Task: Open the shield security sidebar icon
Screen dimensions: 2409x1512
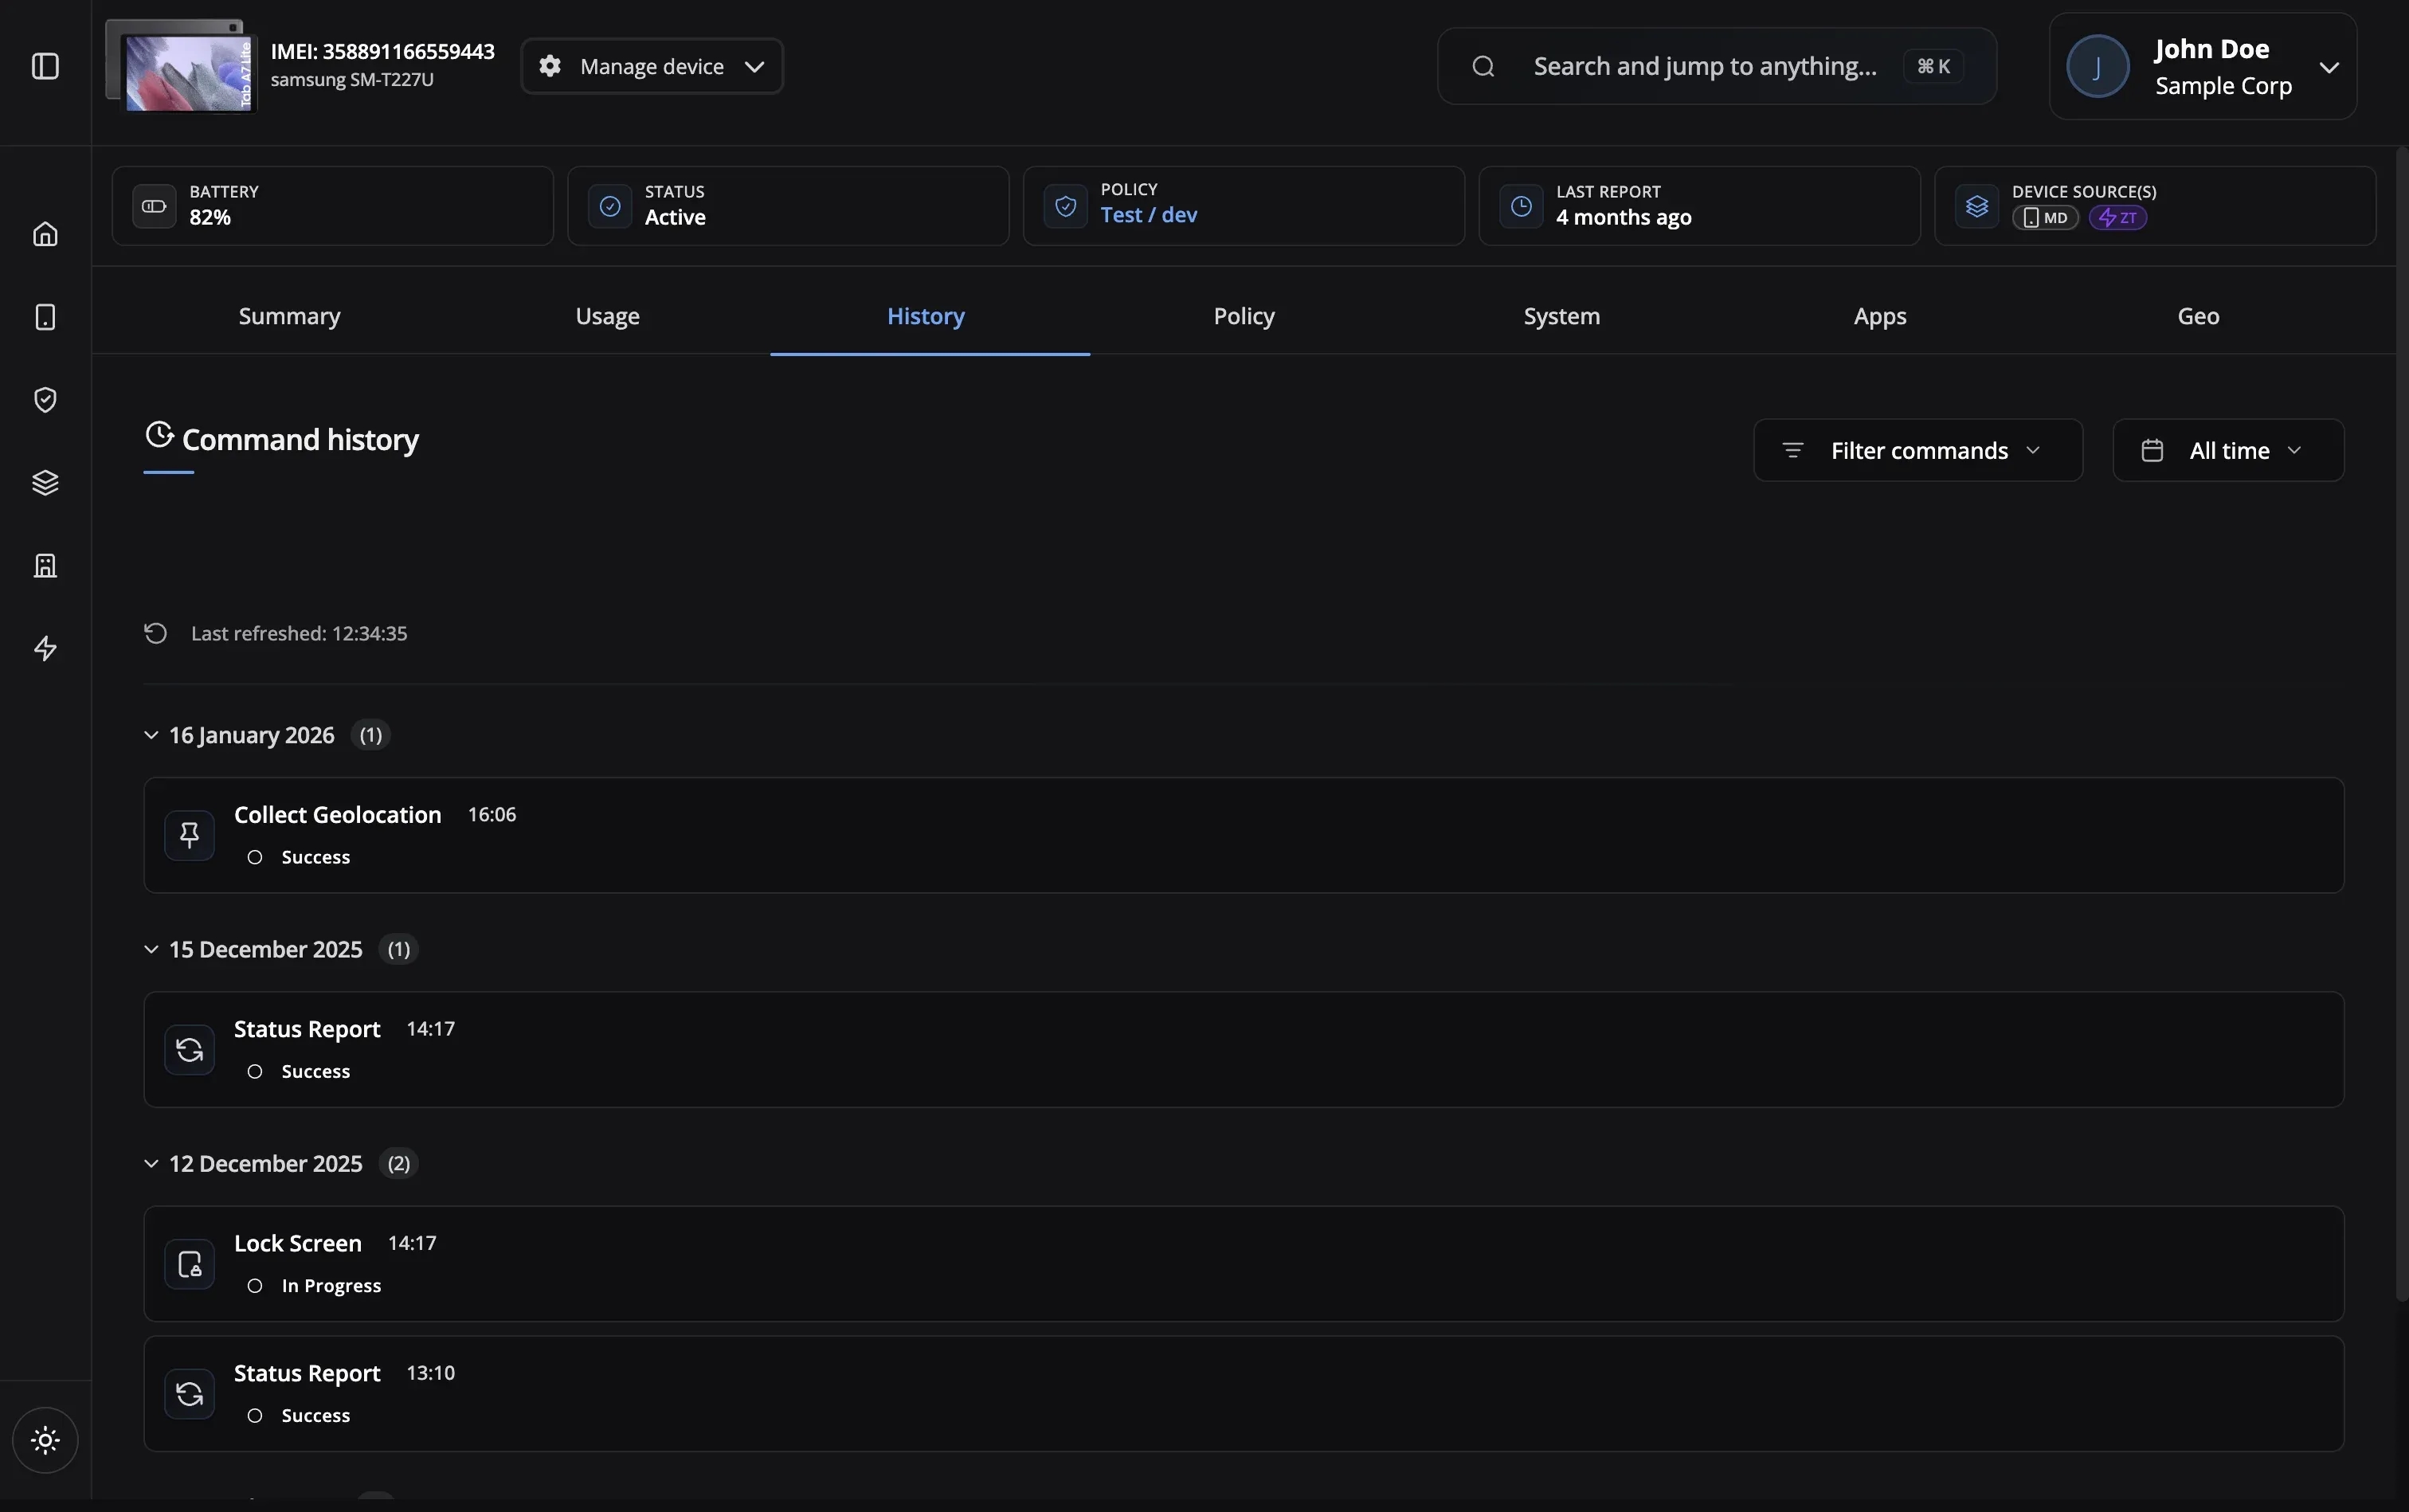Action: click(x=45, y=399)
